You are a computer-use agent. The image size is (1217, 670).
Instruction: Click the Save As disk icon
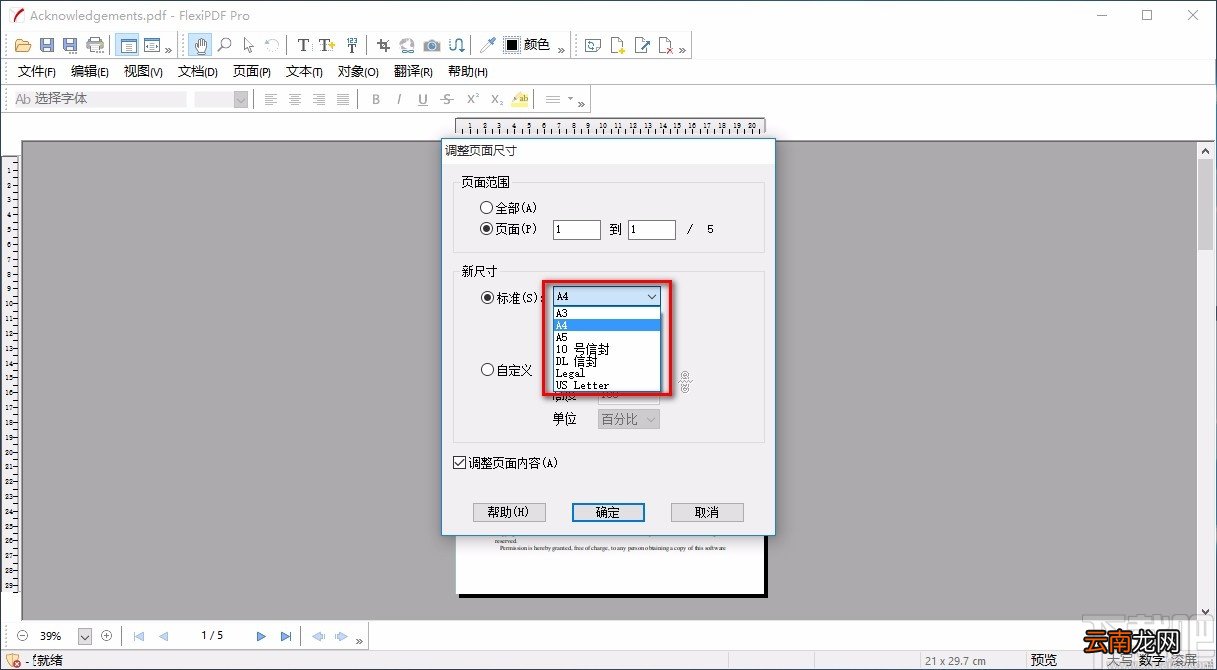coord(70,45)
